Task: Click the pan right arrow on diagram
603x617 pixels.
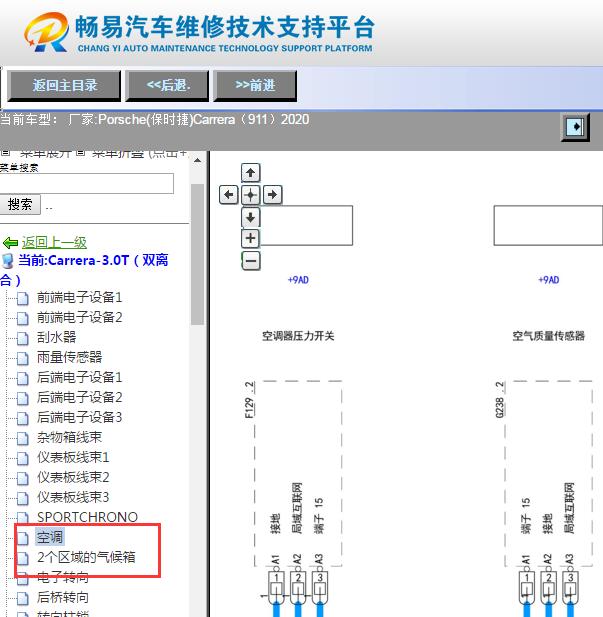Action: point(272,194)
